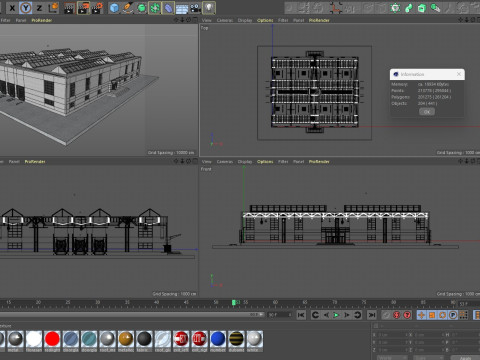Screen dimensions: 480x360
Task: Select the blue Cube primitive tool
Action: pos(114,8)
